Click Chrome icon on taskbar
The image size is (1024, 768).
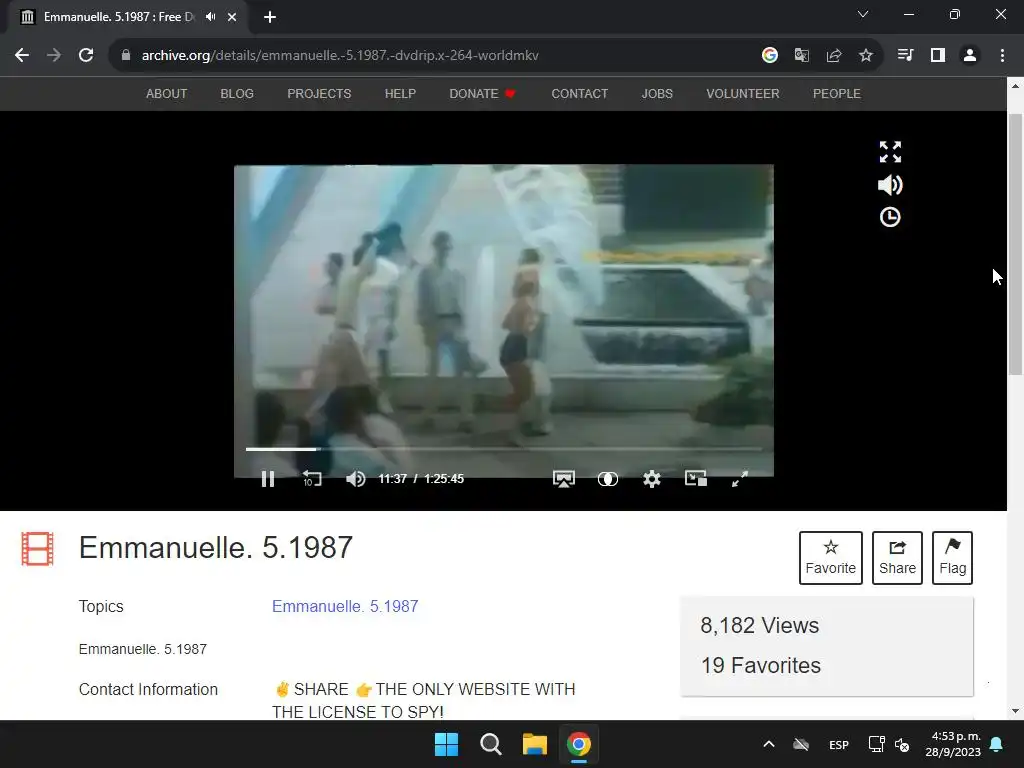pos(579,744)
